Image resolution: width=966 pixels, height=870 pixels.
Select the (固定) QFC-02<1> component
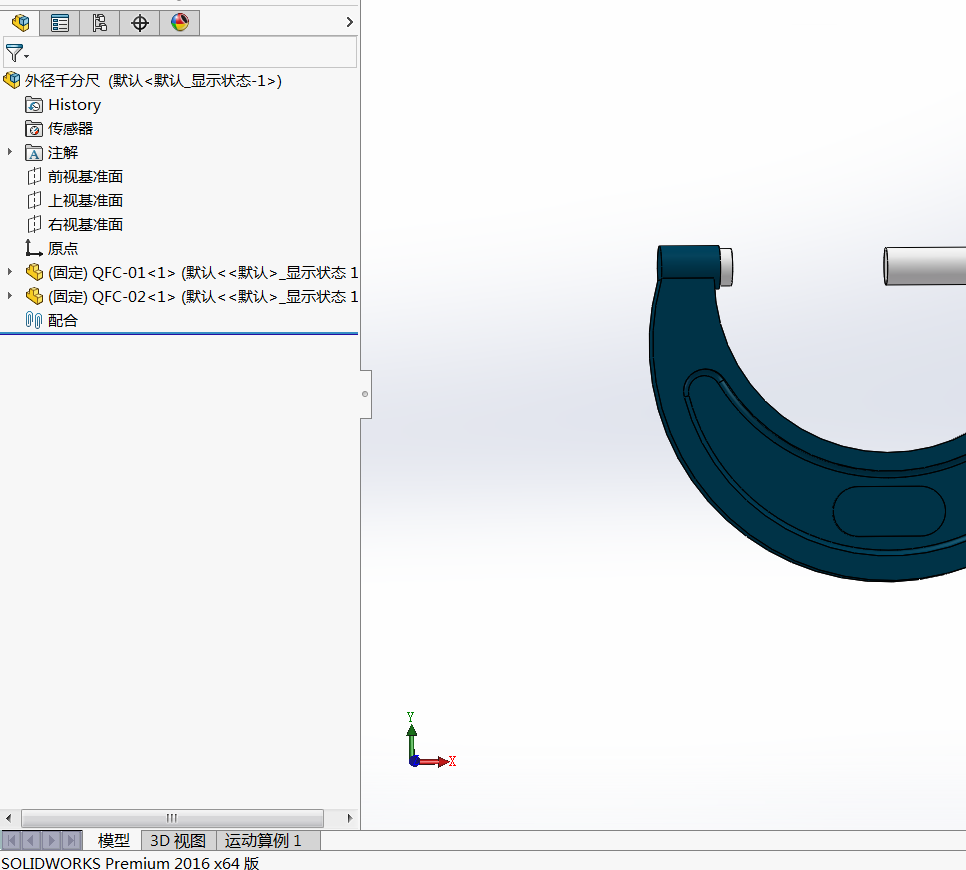[x=203, y=297]
